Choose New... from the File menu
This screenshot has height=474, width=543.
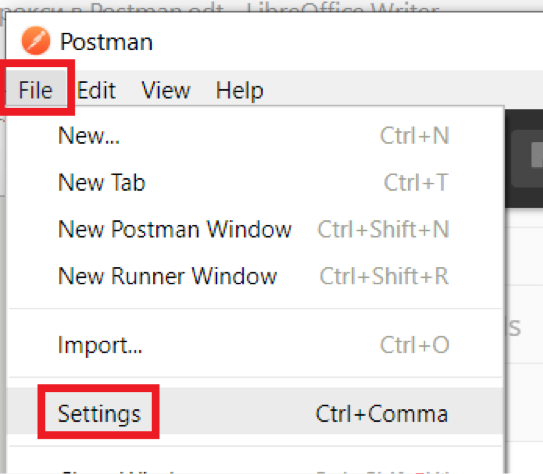pos(255,135)
